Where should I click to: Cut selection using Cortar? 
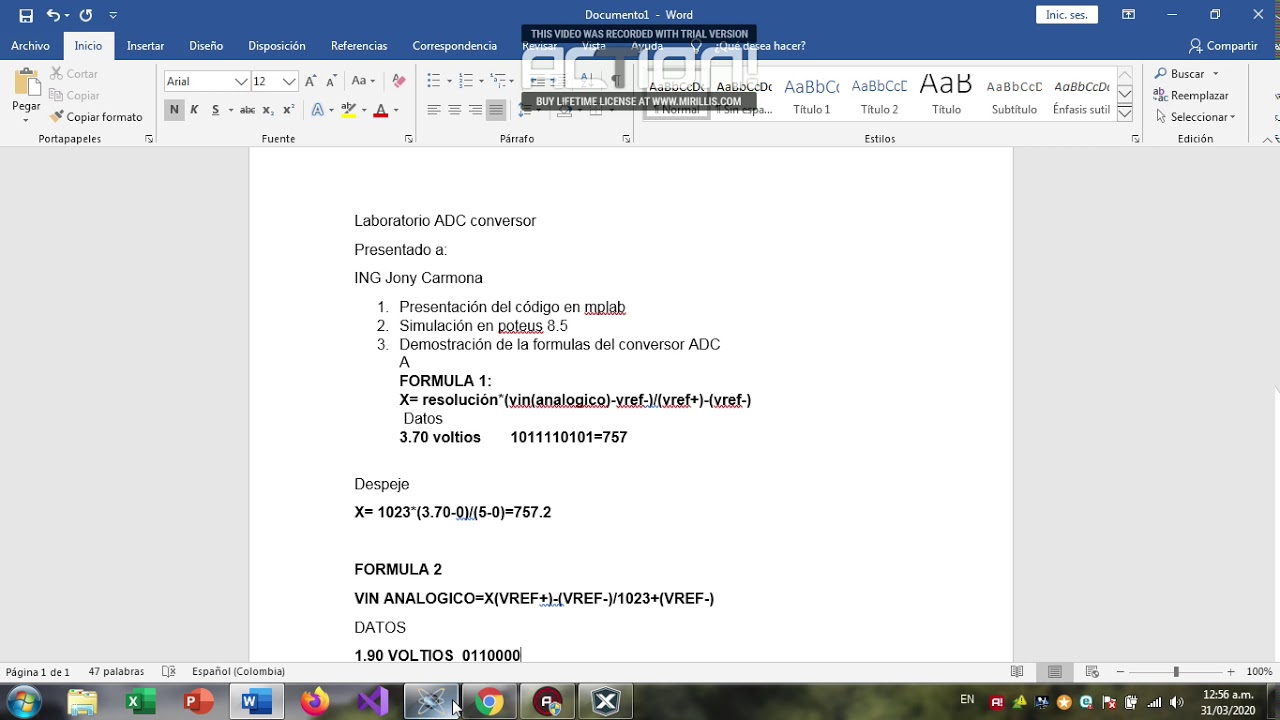(x=74, y=74)
